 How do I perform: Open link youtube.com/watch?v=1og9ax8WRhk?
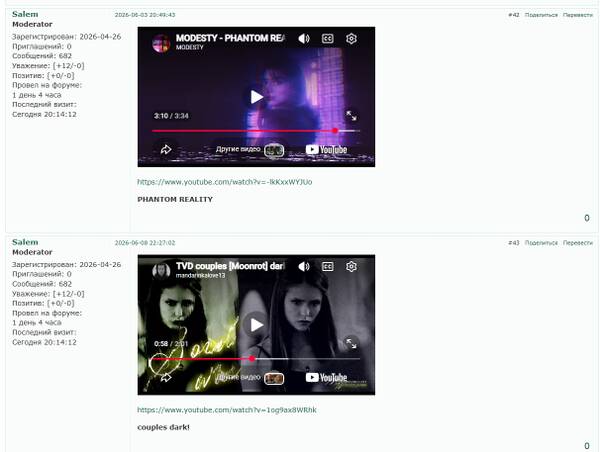[x=227, y=410]
